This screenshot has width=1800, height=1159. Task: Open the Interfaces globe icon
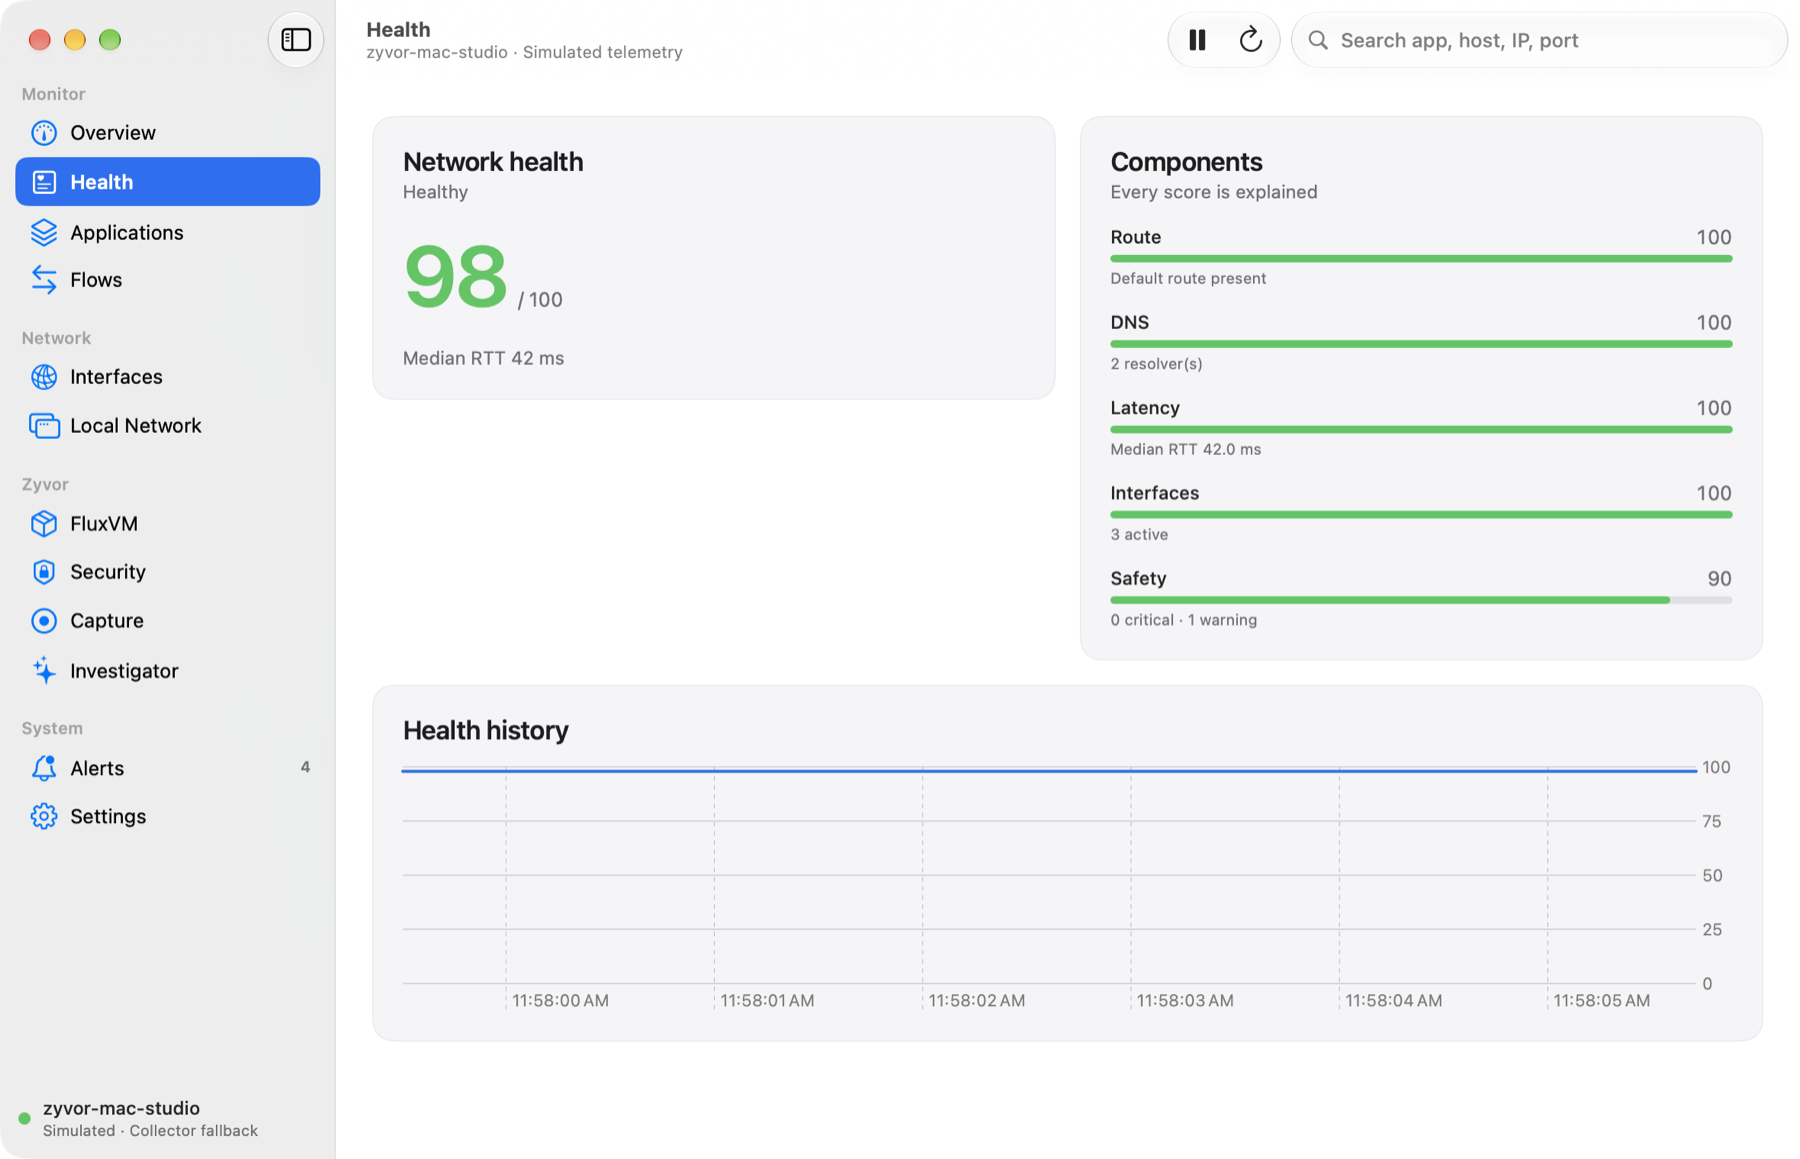[x=44, y=377]
